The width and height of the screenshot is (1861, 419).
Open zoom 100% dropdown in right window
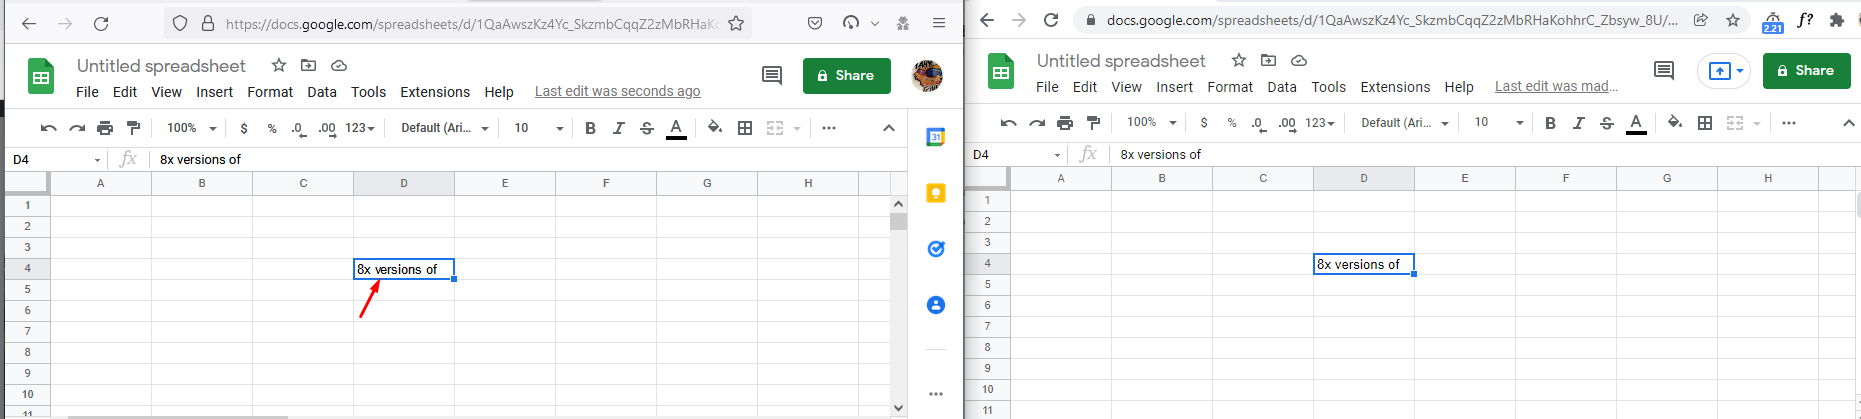pos(1152,123)
